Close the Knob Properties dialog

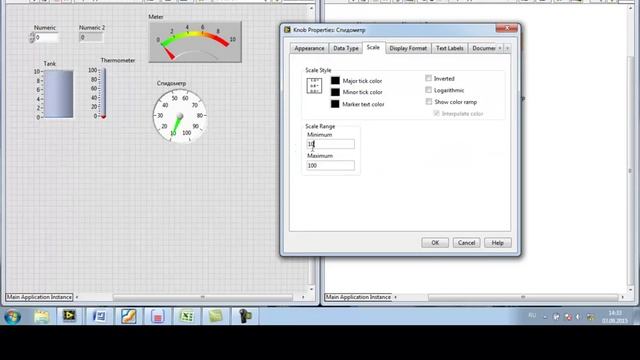point(507,28)
